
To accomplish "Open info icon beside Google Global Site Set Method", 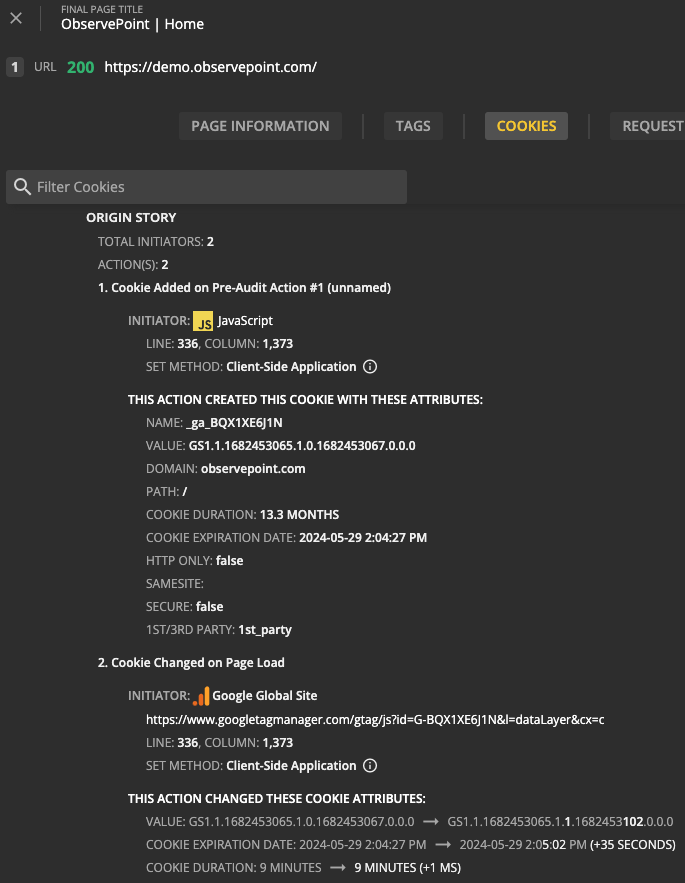I will click(370, 766).
